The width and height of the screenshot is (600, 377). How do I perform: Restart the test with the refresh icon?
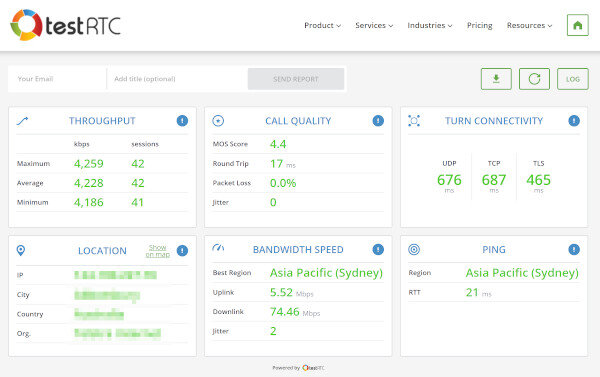(534, 79)
